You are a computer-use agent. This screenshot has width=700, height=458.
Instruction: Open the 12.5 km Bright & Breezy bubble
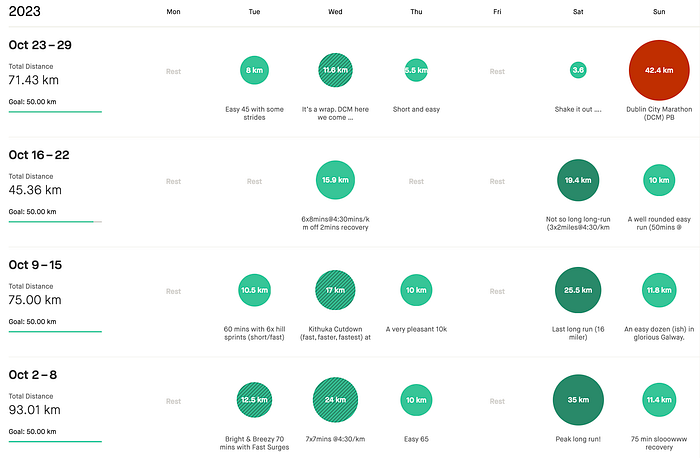coord(254,400)
